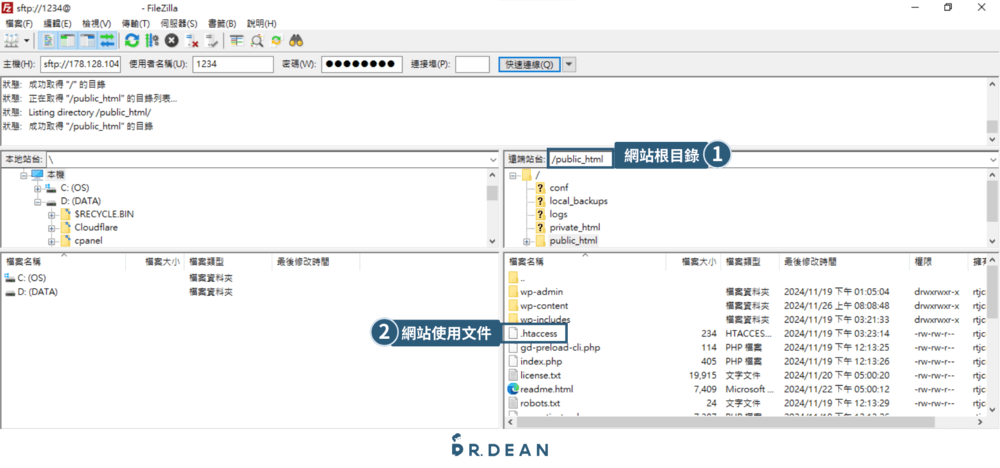Expand the remote public_html tree node
The image size is (1000, 468).
527,241
